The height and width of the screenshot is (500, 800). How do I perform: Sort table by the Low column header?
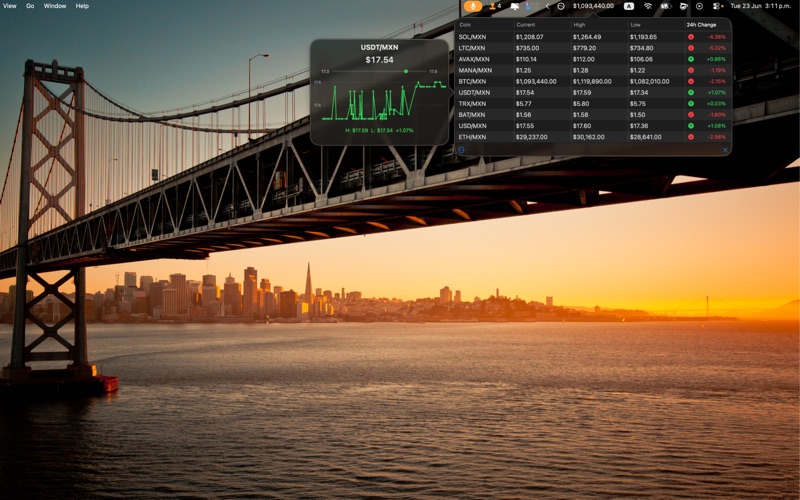point(635,24)
